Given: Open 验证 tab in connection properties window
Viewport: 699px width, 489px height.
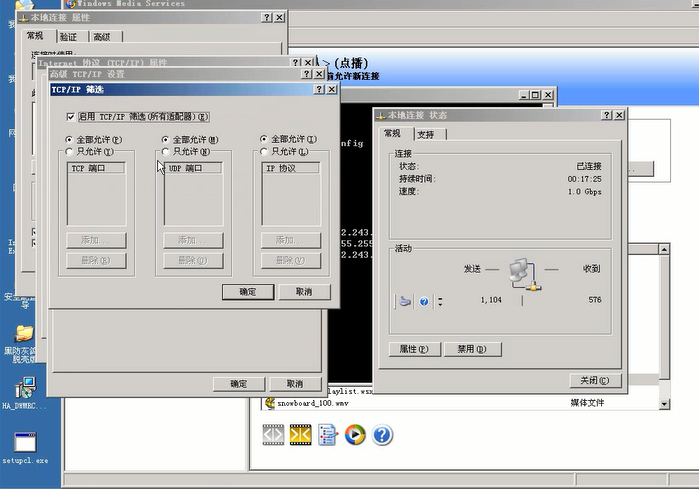Looking at the screenshot, I should click(72, 37).
